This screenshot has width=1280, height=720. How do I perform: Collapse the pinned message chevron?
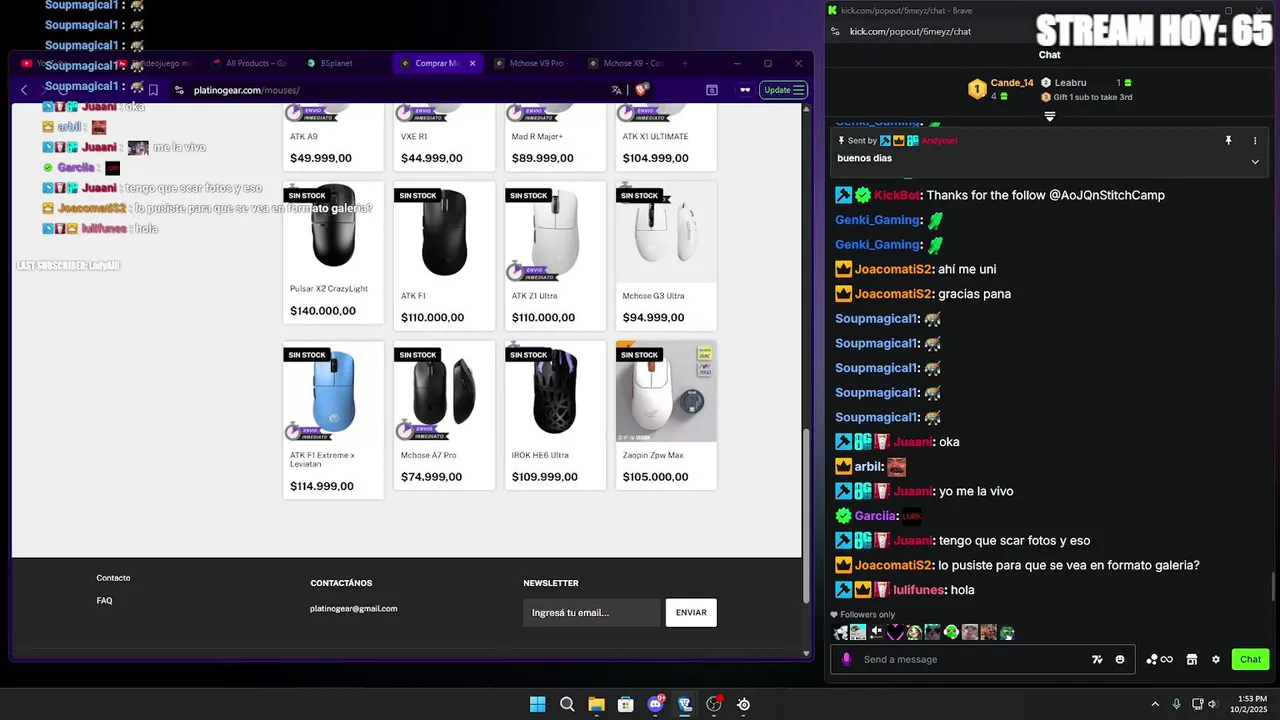point(1255,162)
